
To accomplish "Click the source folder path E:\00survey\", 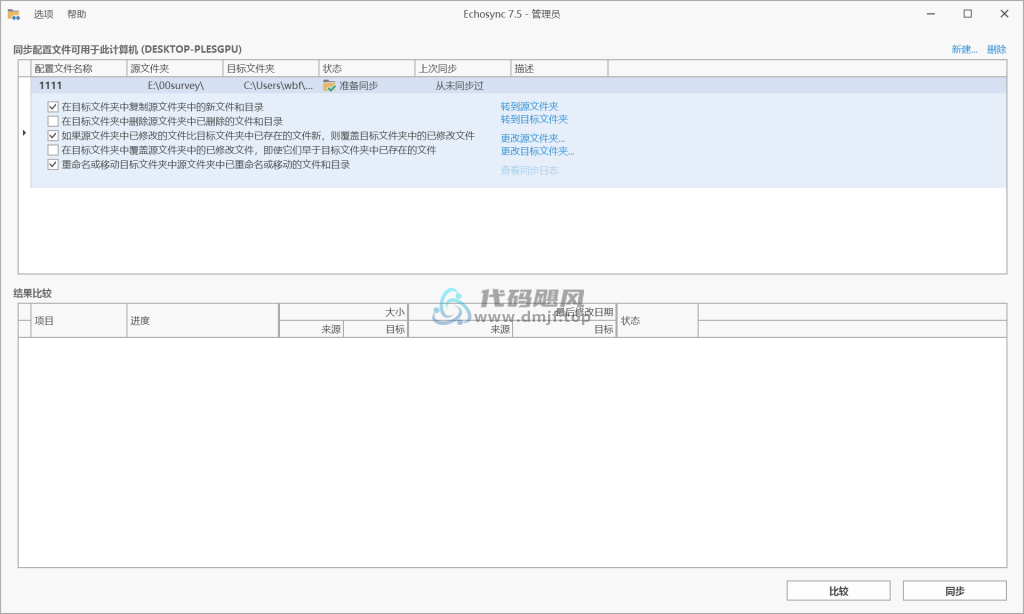I will coord(176,86).
